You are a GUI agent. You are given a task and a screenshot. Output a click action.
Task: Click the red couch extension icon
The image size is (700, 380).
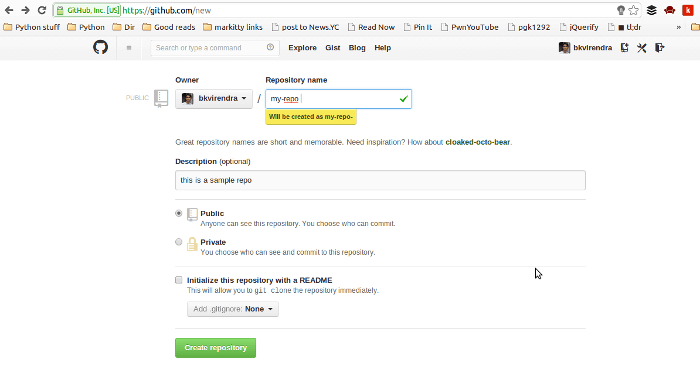[x=669, y=10]
